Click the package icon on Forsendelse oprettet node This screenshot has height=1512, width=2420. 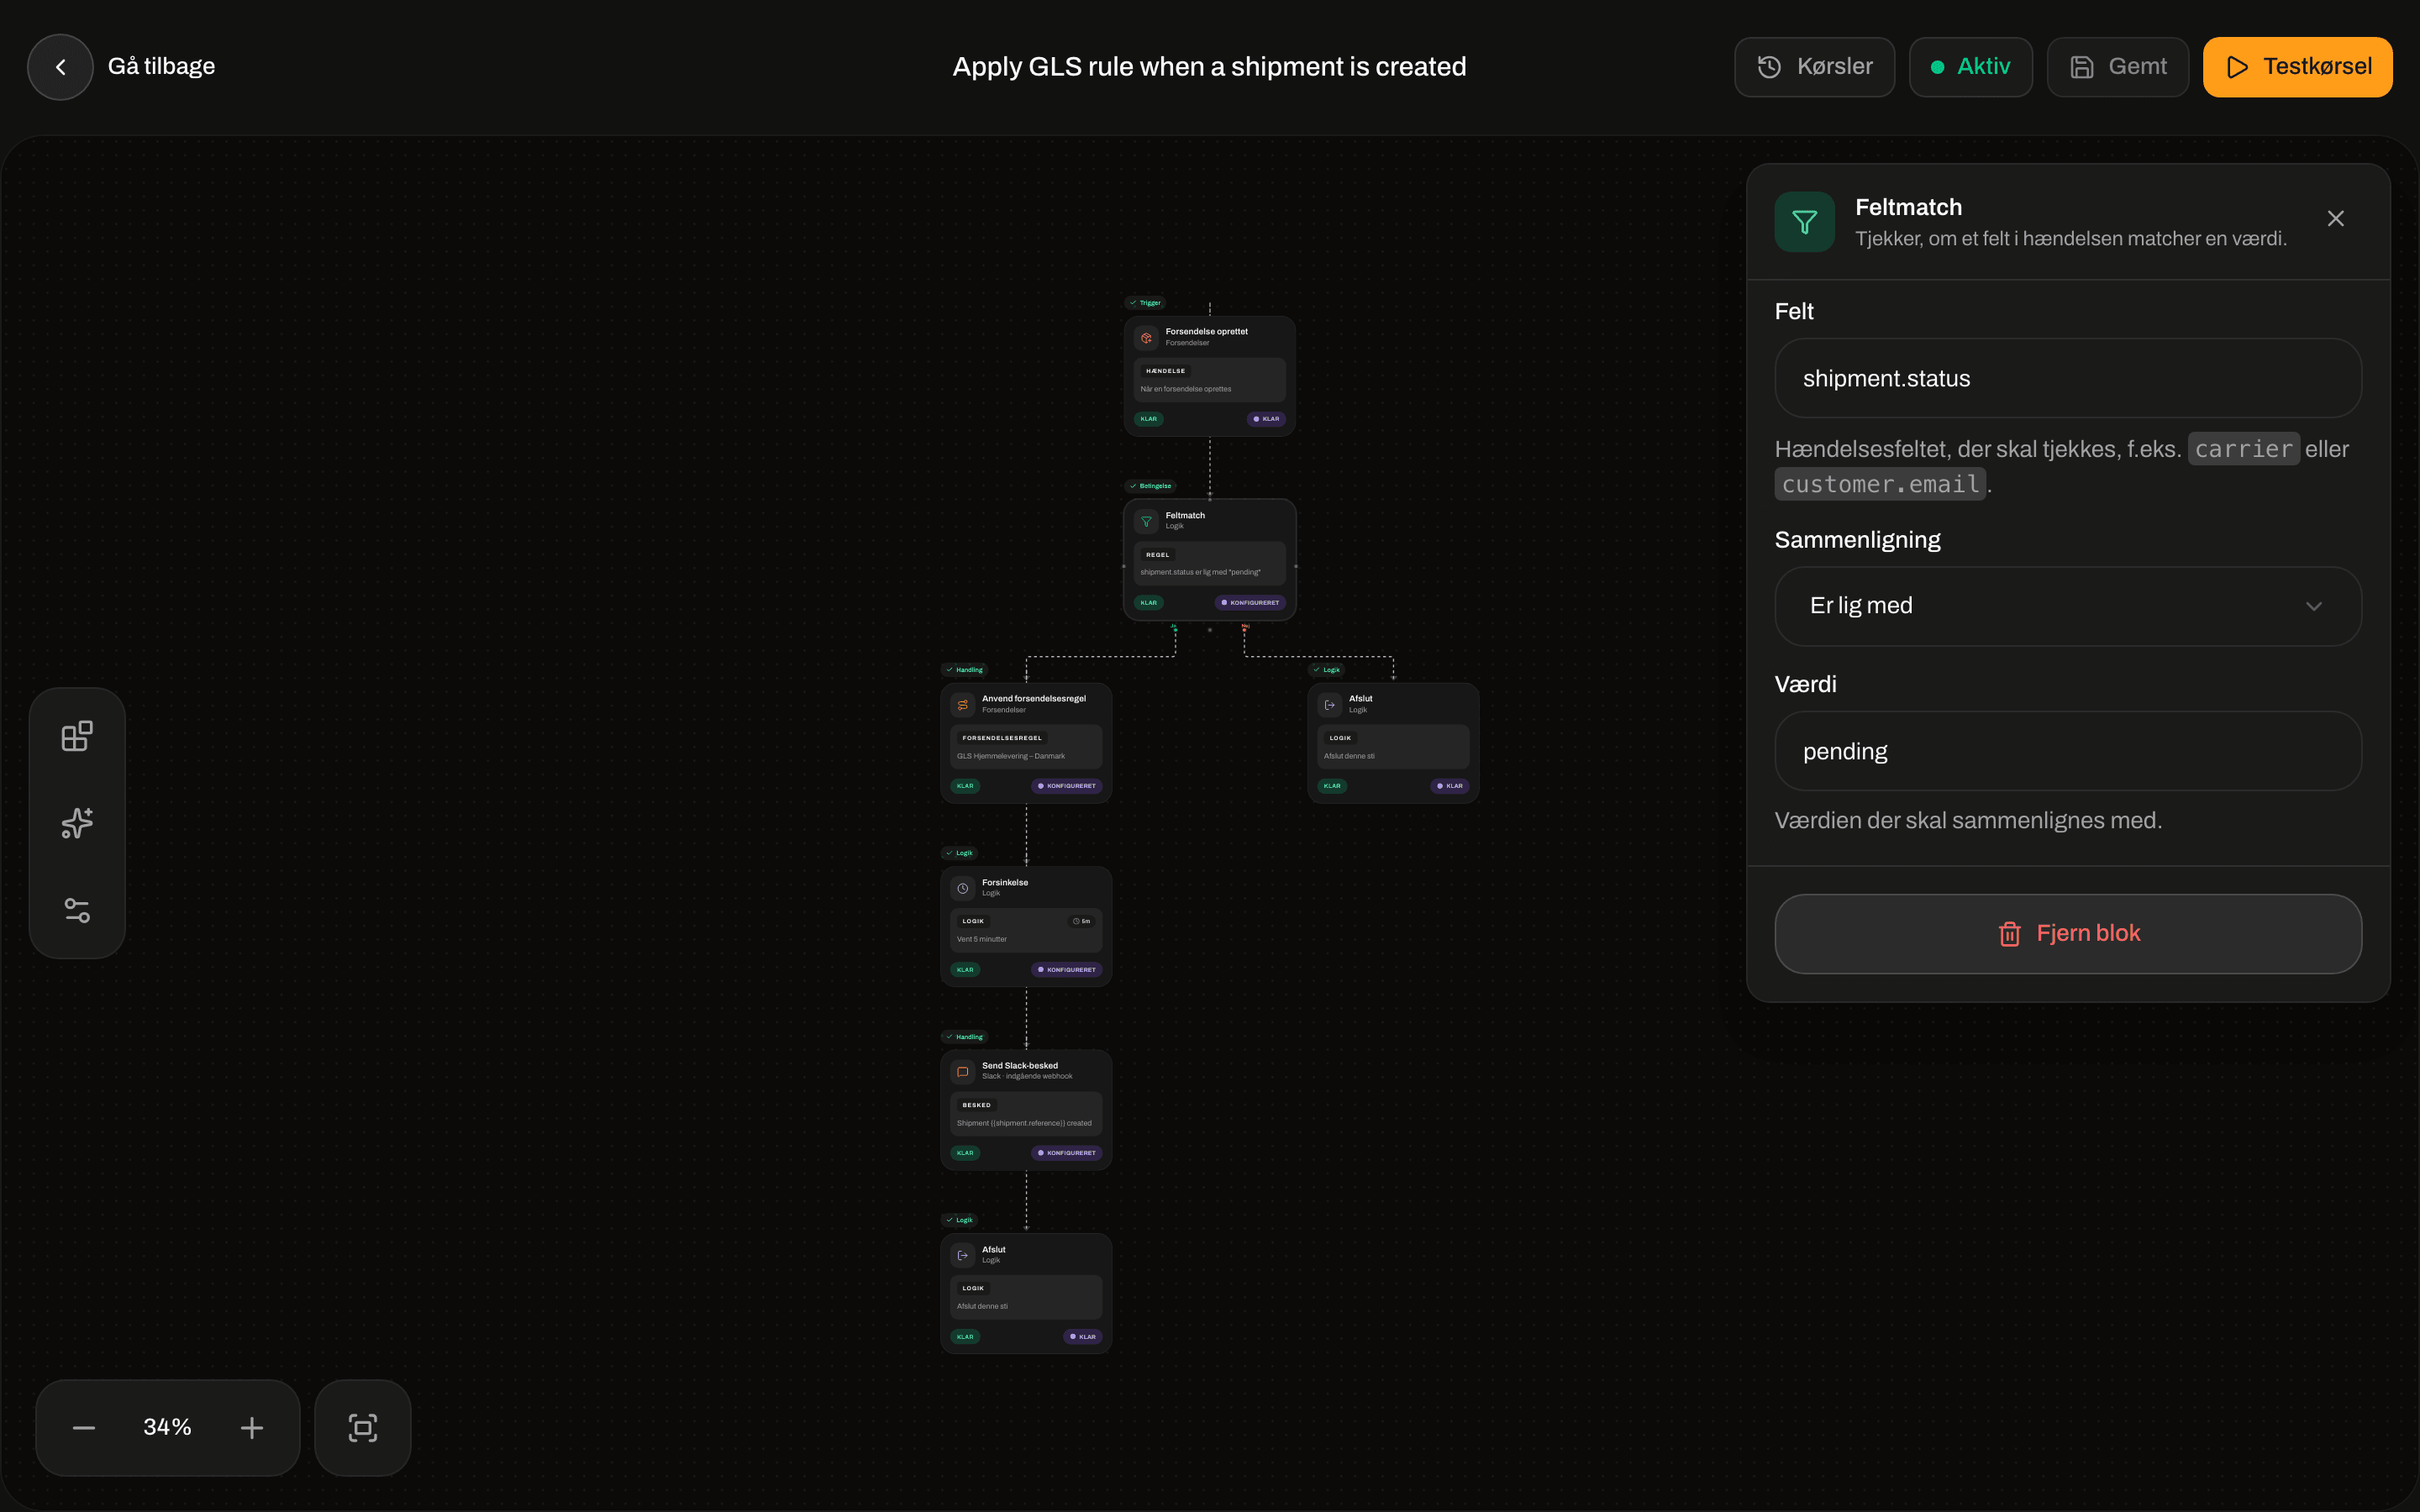1146,338
